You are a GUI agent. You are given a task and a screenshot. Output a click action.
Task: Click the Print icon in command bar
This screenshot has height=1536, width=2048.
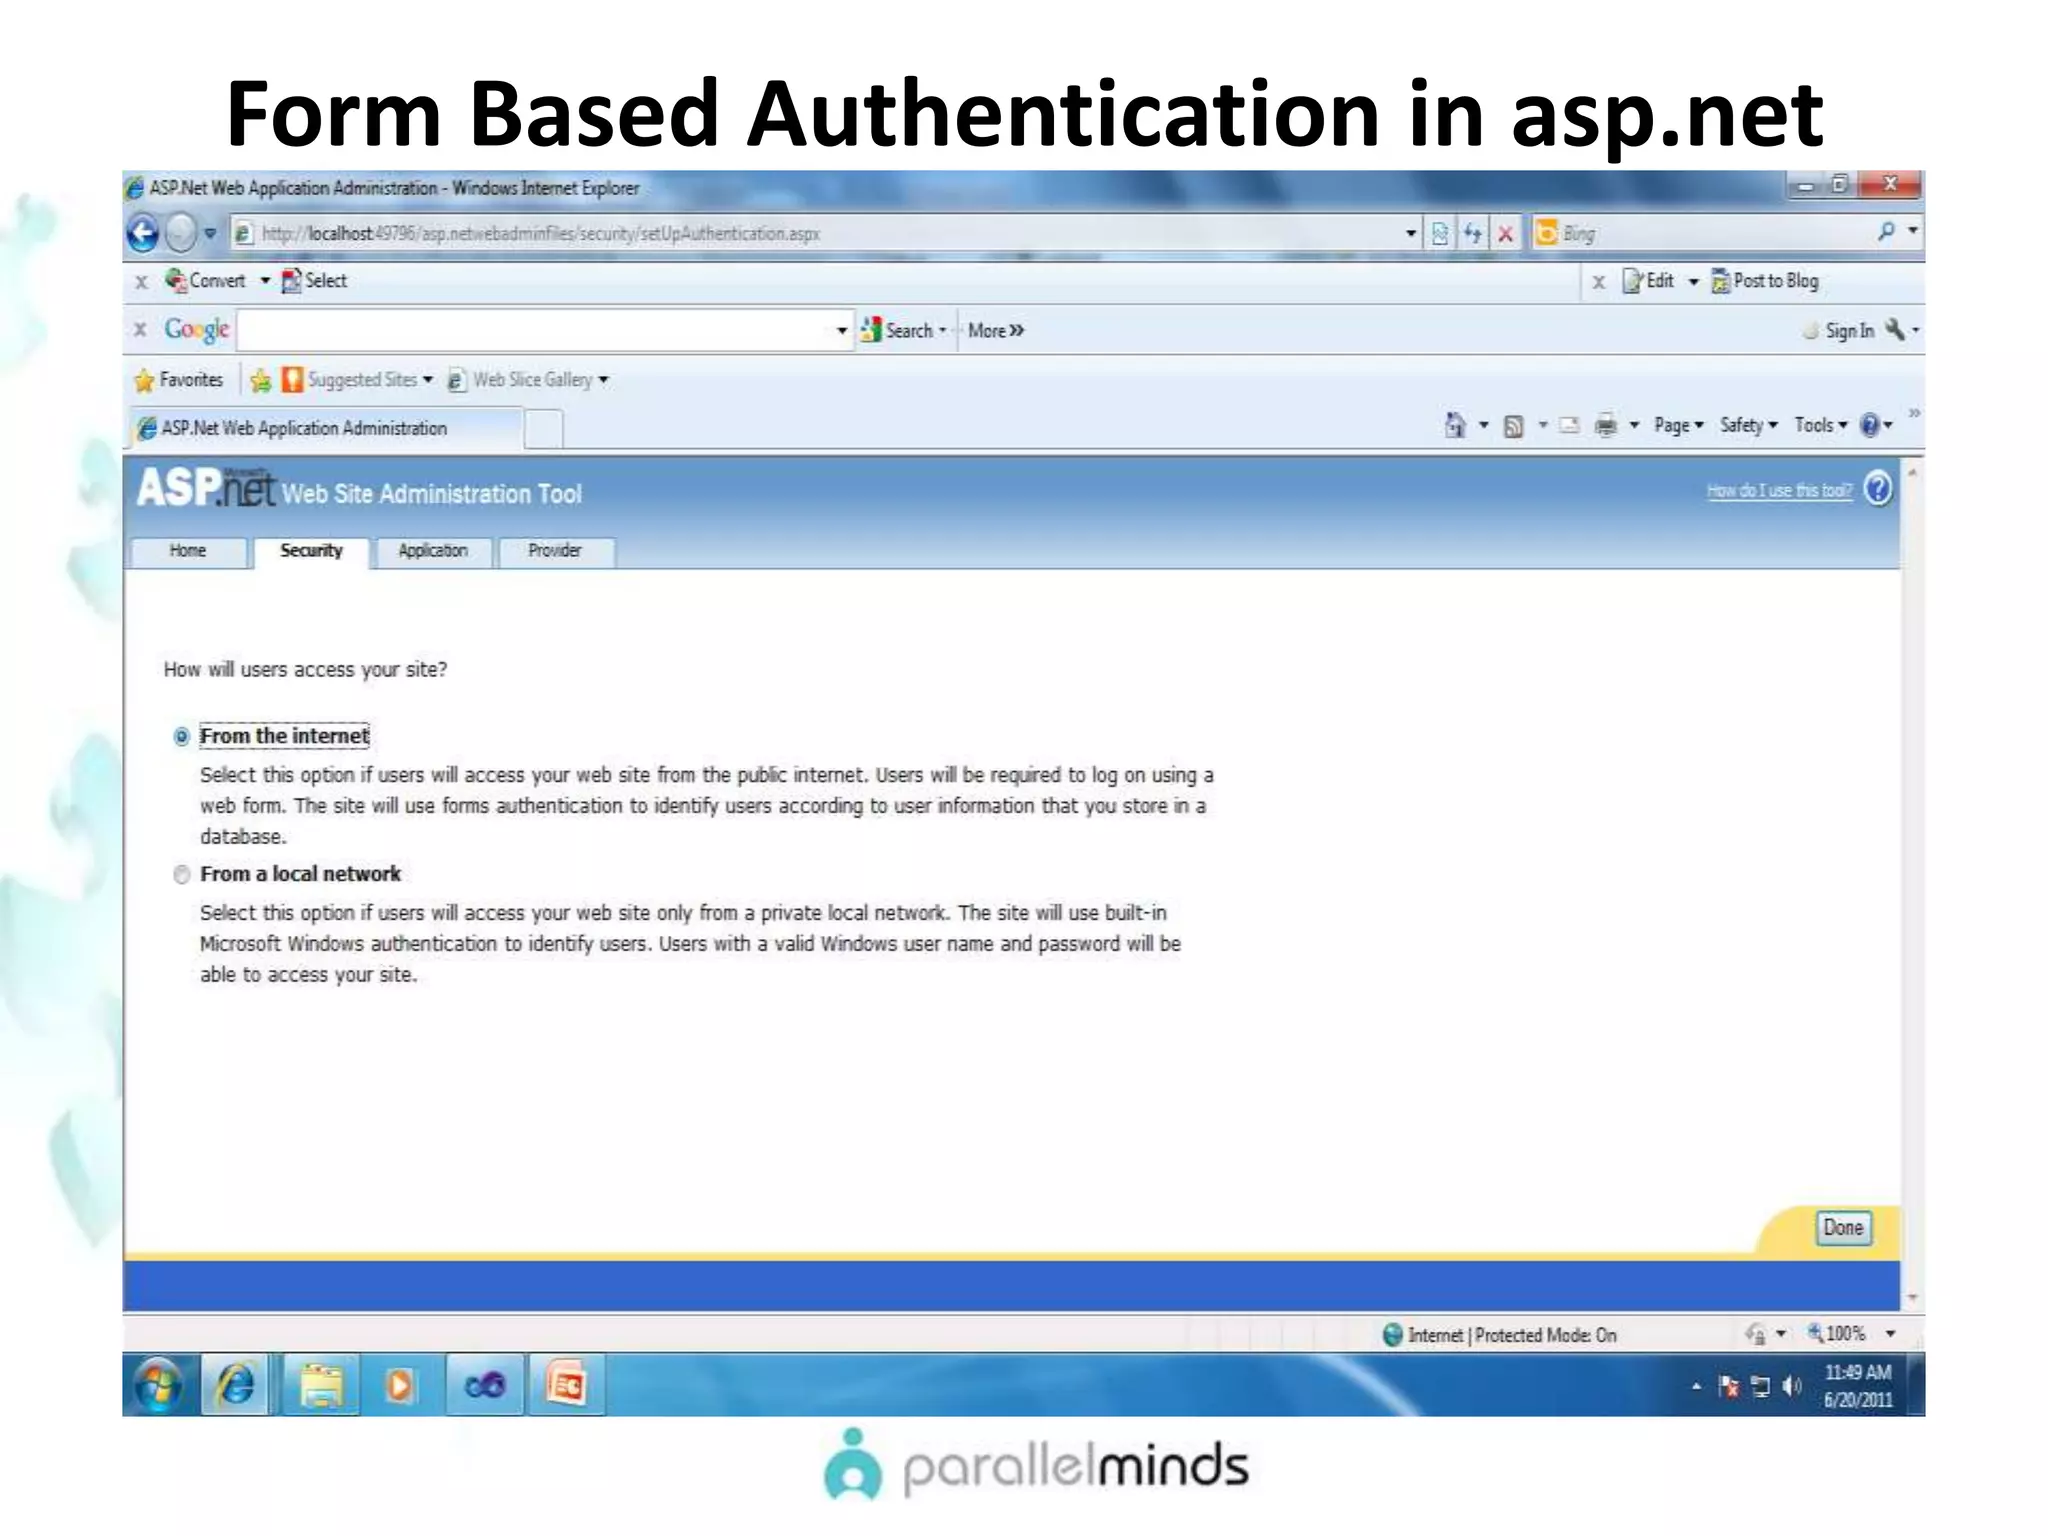pyautogui.click(x=1605, y=426)
